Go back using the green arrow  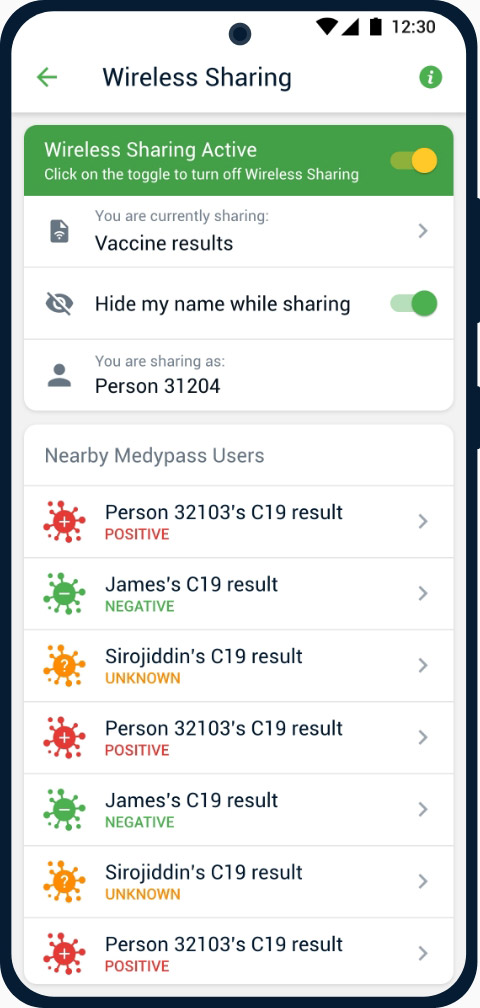coord(47,78)
